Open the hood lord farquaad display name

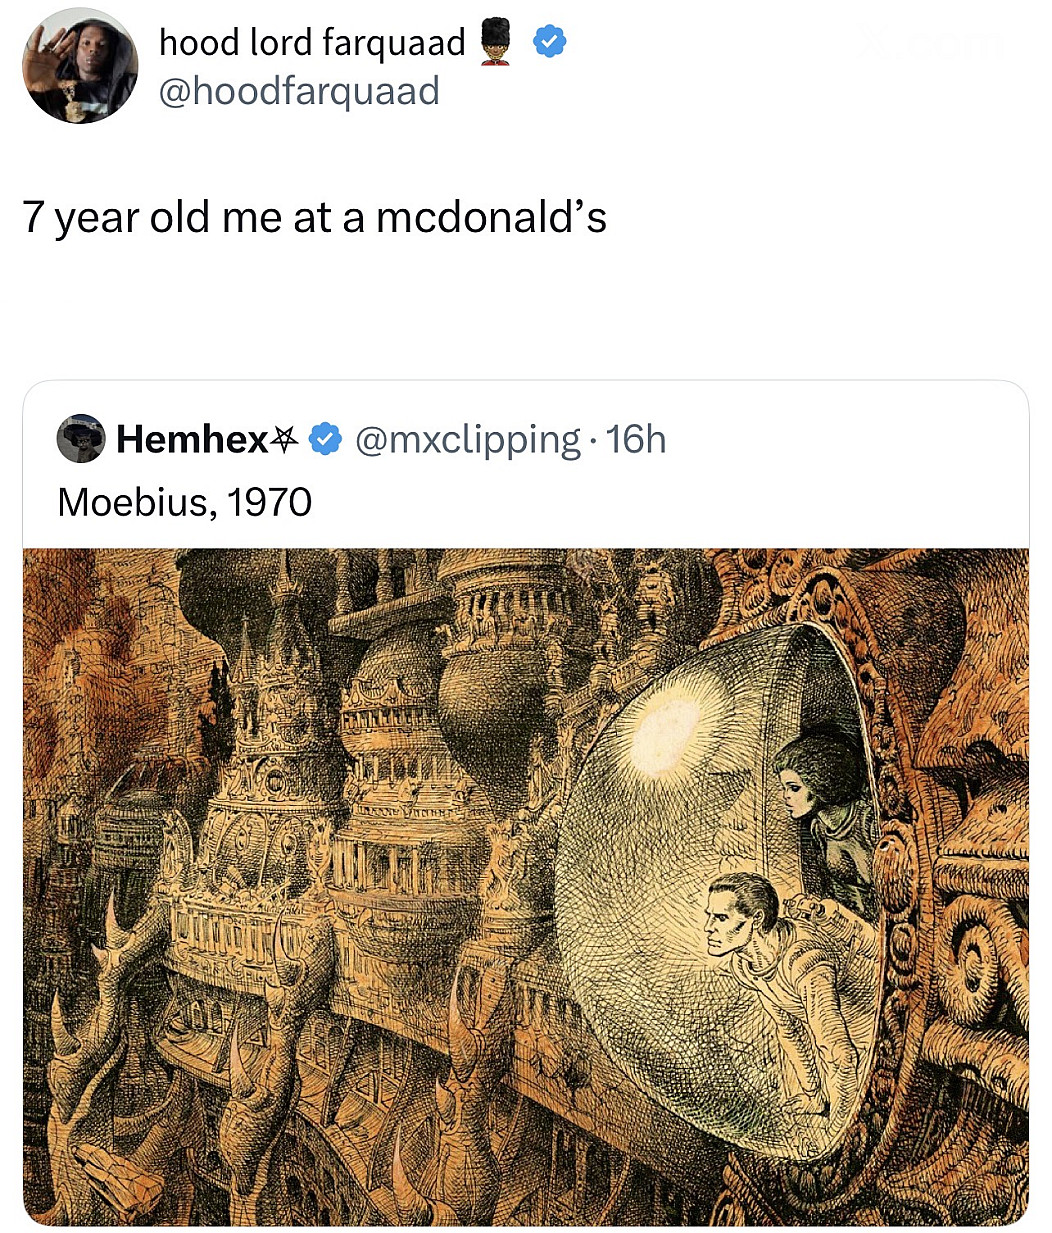pos(312,42)
